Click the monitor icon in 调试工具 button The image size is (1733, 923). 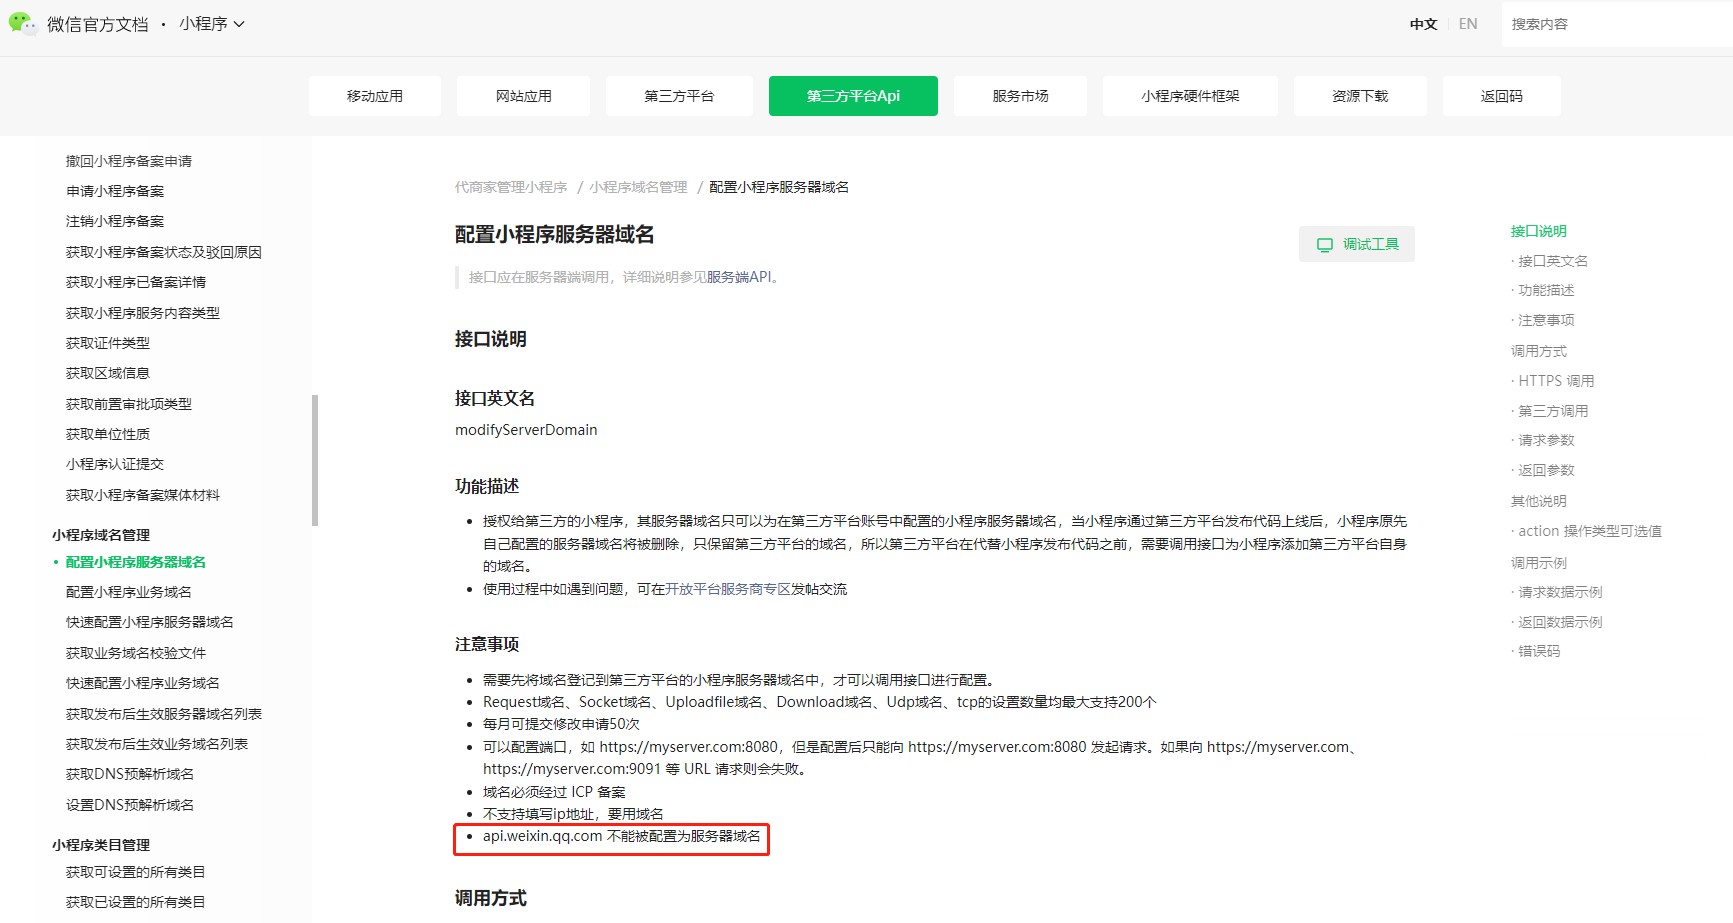(1325, 245)
